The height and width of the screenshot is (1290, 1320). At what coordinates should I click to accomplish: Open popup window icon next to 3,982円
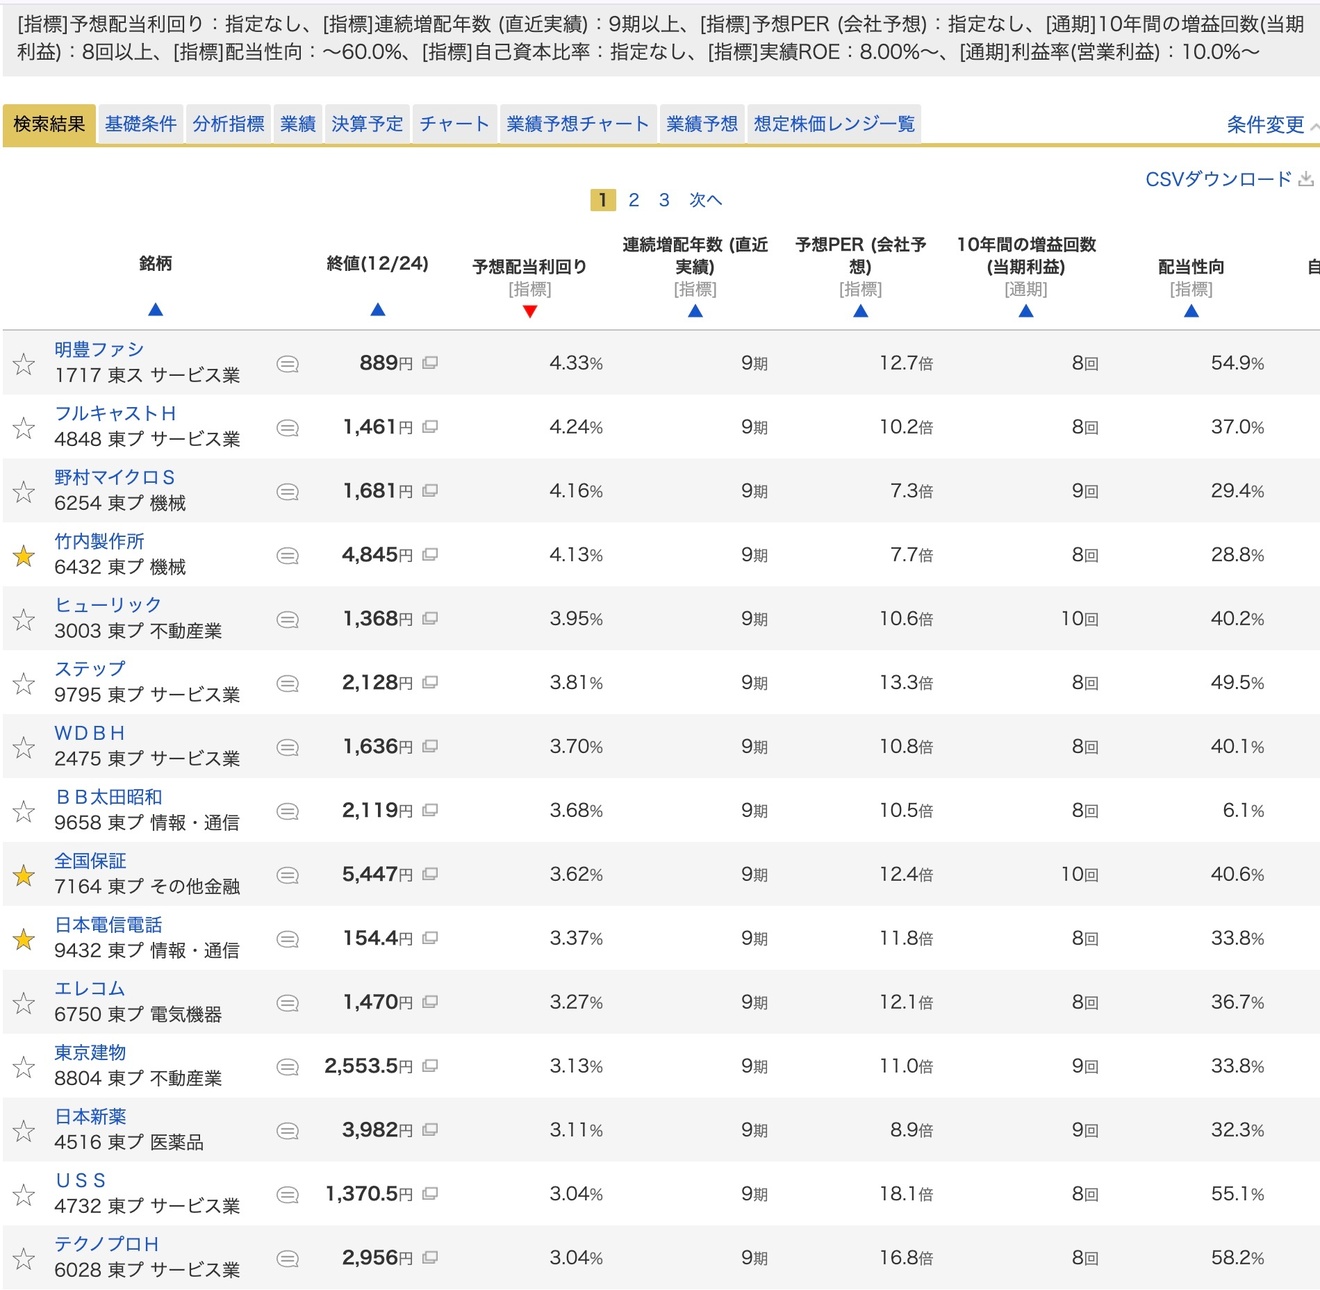(430, 1130)
